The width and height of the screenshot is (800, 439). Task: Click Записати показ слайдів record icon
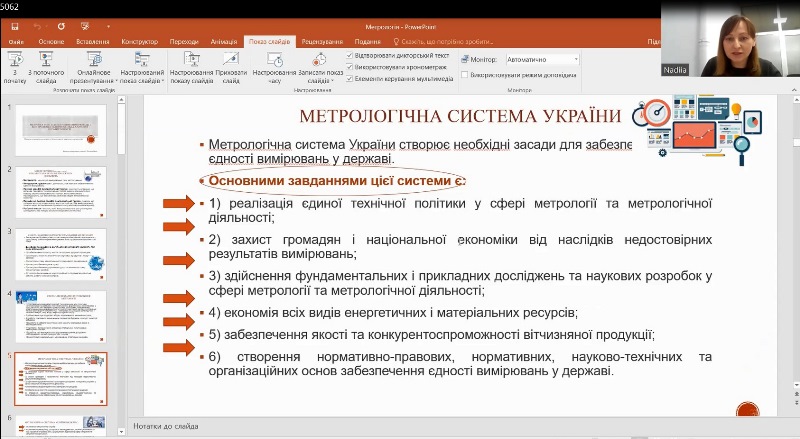[320, 67]
